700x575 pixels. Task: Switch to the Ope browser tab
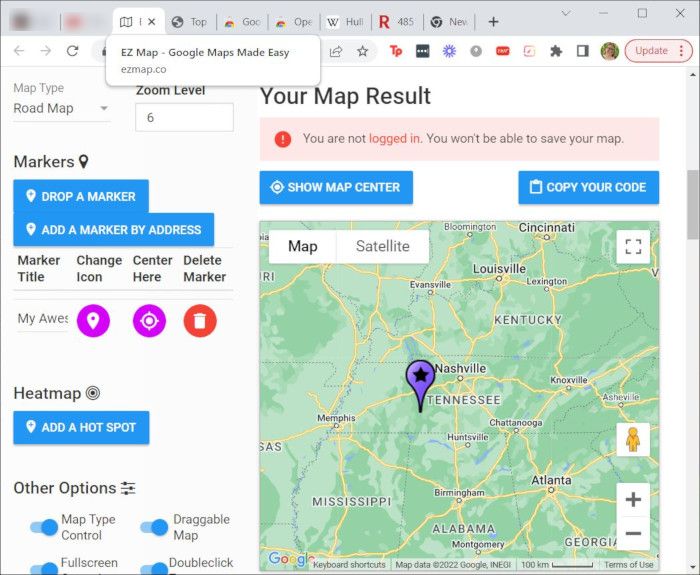(294, 21)
